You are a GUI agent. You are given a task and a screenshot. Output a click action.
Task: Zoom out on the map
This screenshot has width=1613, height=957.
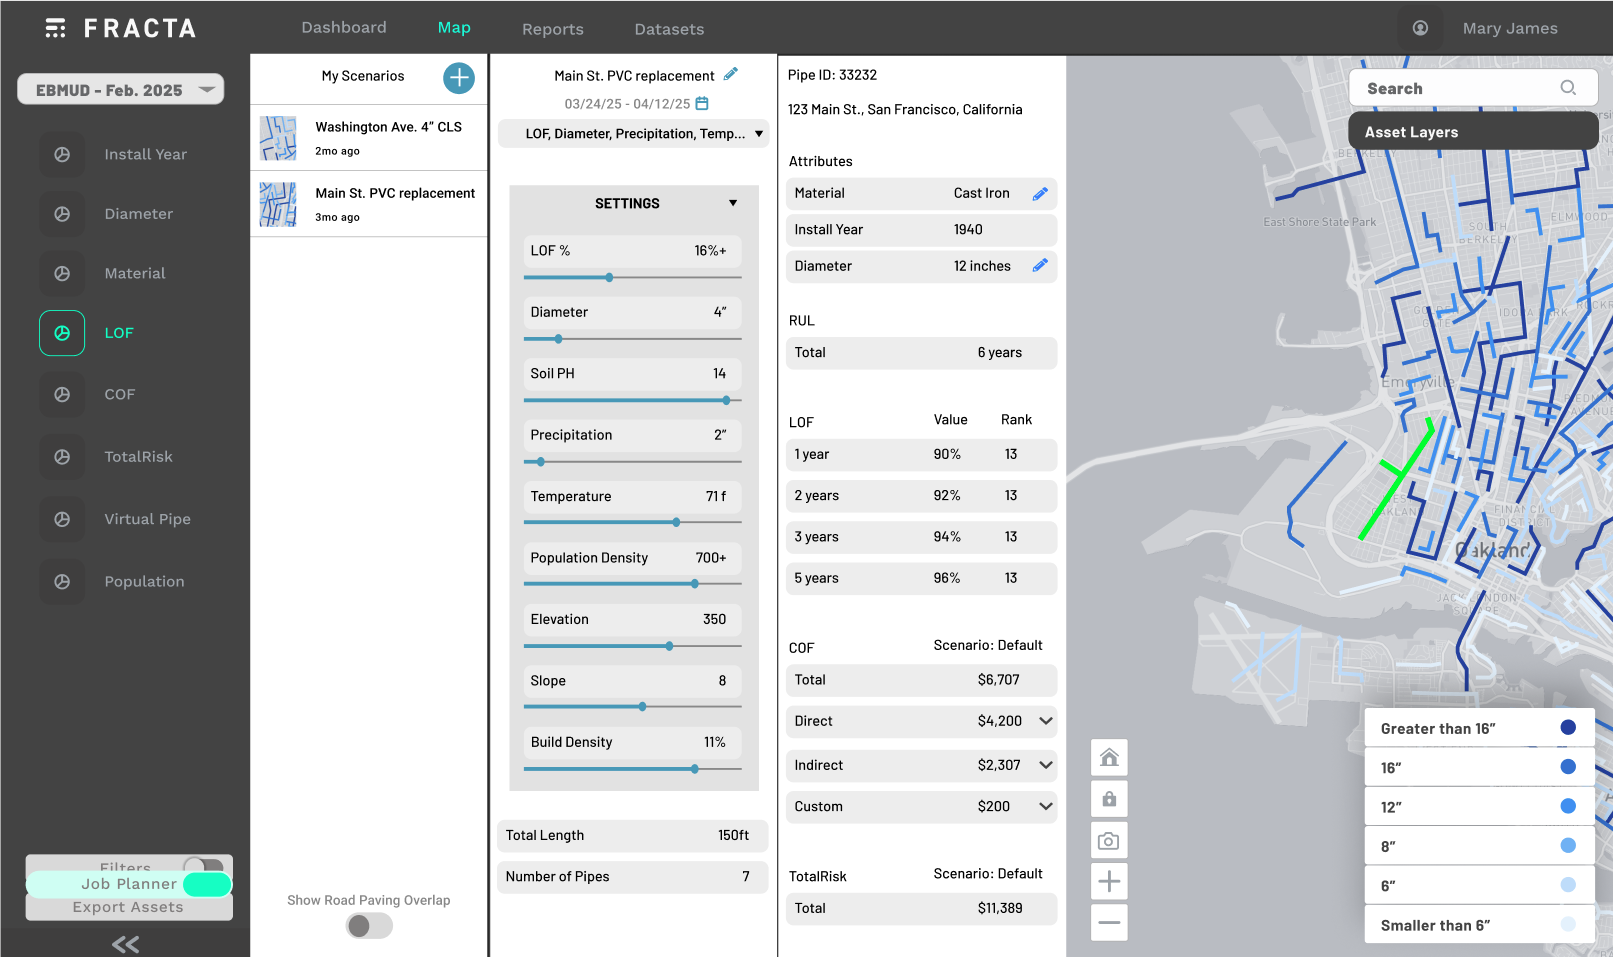click(x=1109, y=922)
